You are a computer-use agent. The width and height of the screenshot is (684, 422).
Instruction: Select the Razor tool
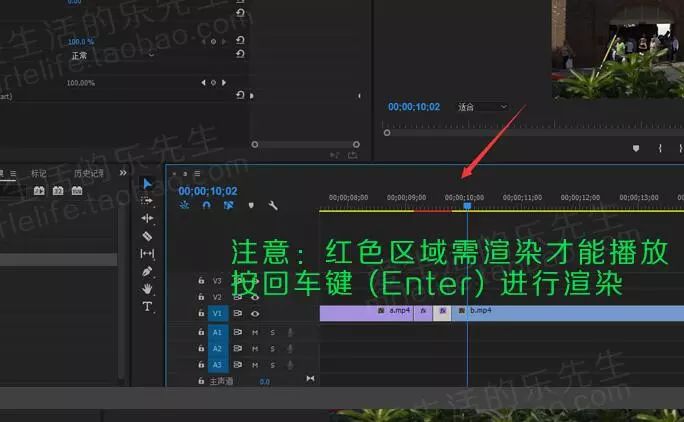147,236
